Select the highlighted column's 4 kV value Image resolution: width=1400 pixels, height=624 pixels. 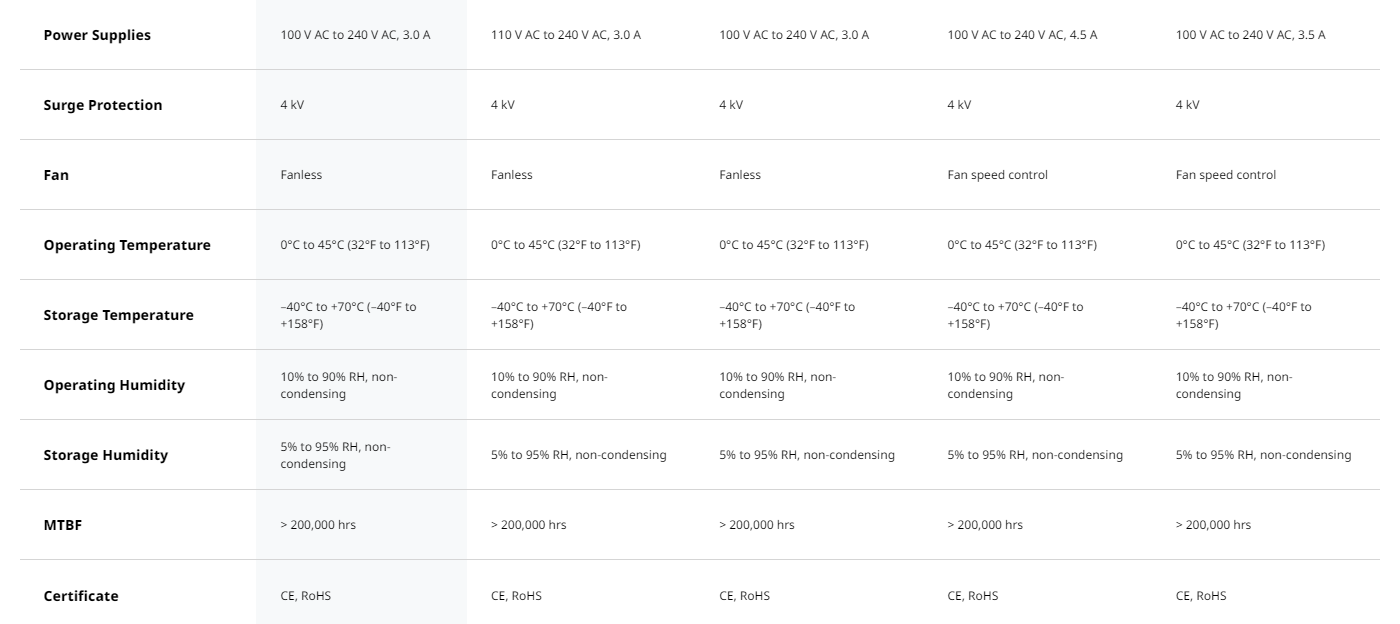click(292, 105)
